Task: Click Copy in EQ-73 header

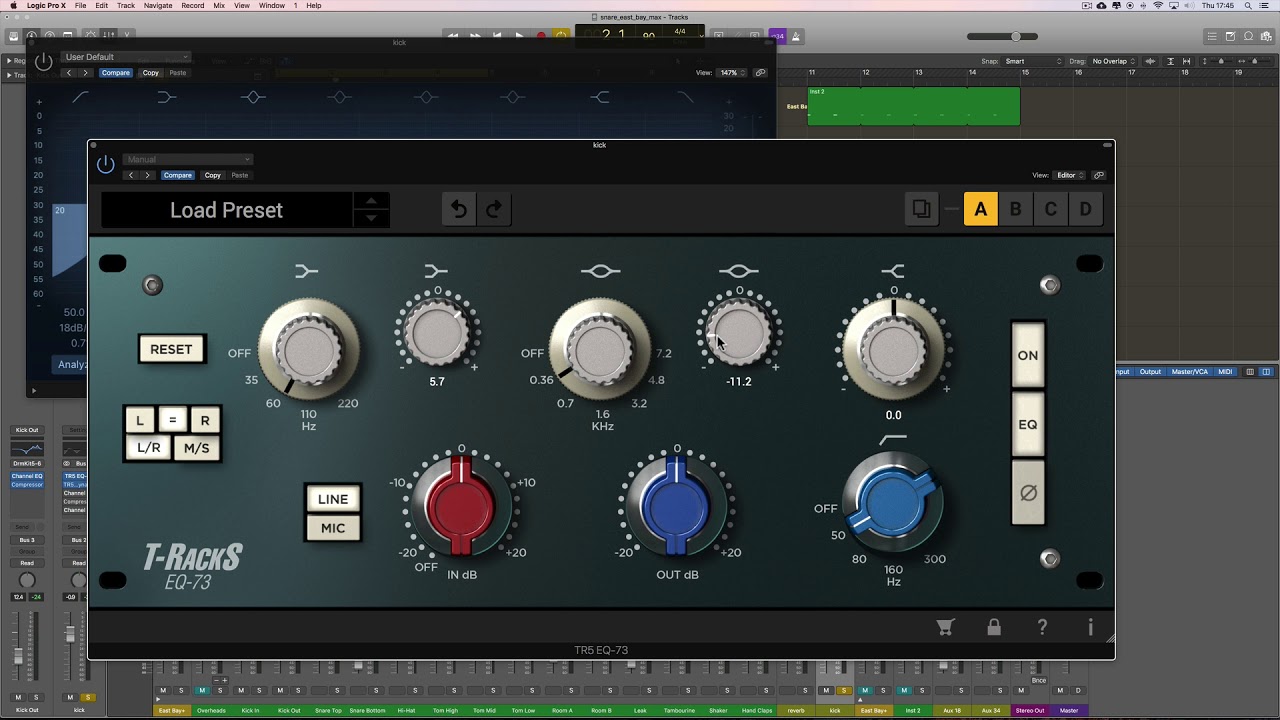Action: tap(213, 175)
